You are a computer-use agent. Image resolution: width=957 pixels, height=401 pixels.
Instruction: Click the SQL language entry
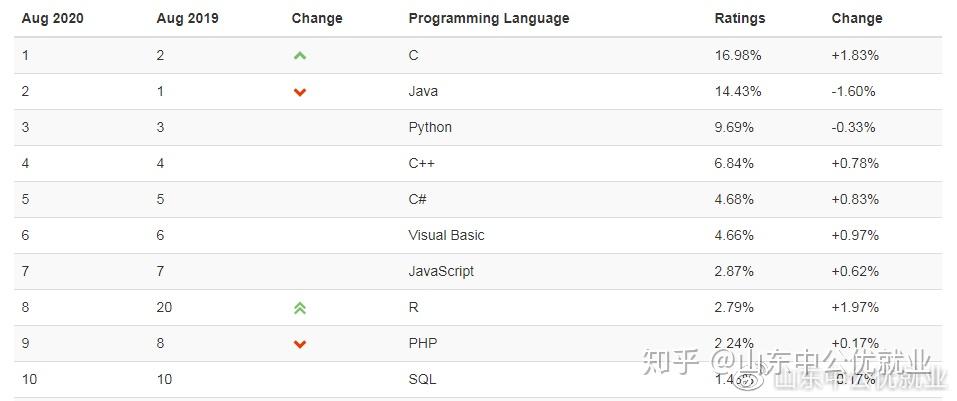[x=422, y=379]
